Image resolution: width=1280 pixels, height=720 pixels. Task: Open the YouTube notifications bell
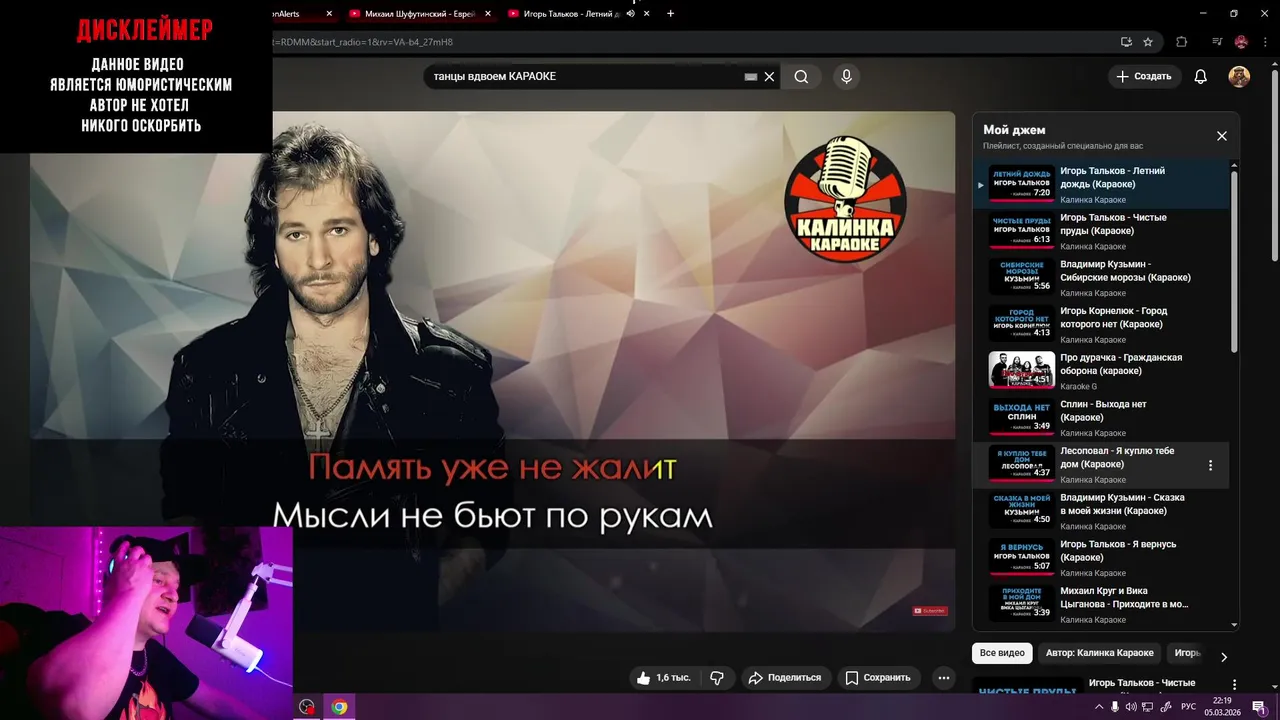coord(1201,77)
